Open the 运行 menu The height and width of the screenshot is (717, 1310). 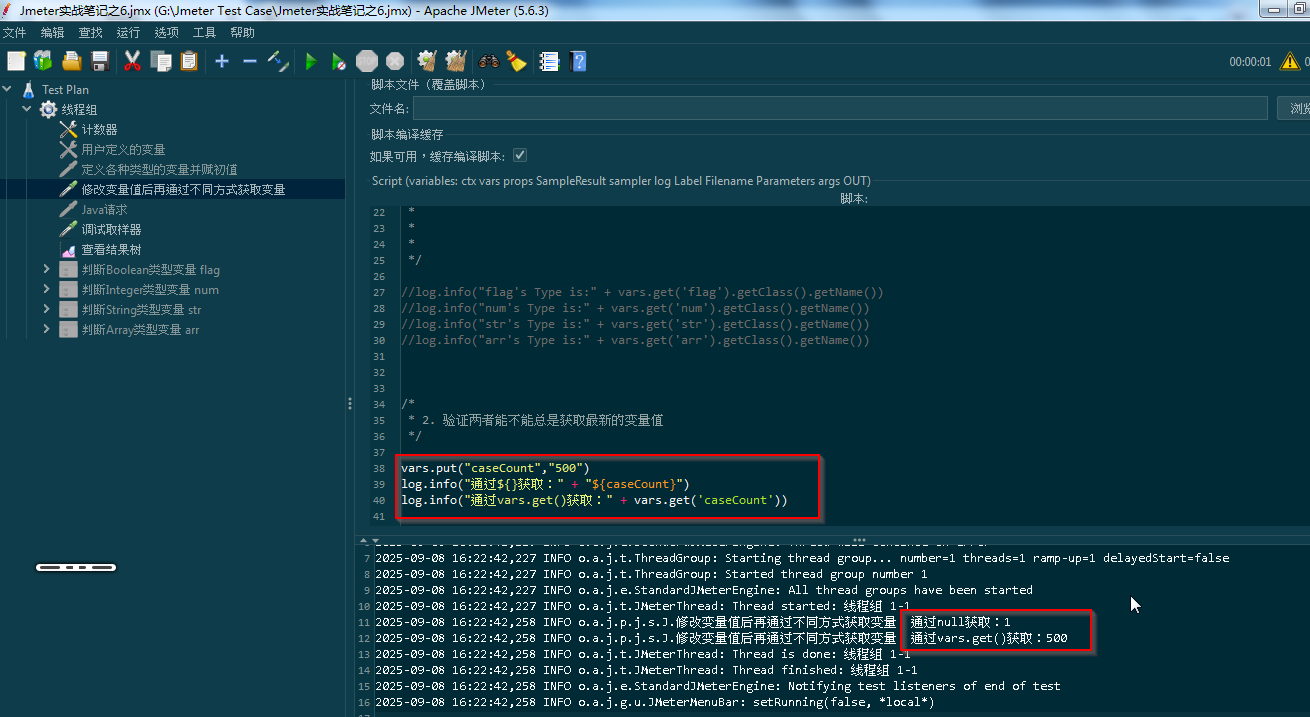pyautogui.click(x=128, y=33)
